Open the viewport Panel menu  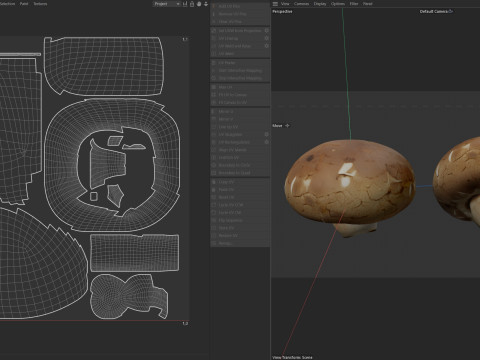368,4
